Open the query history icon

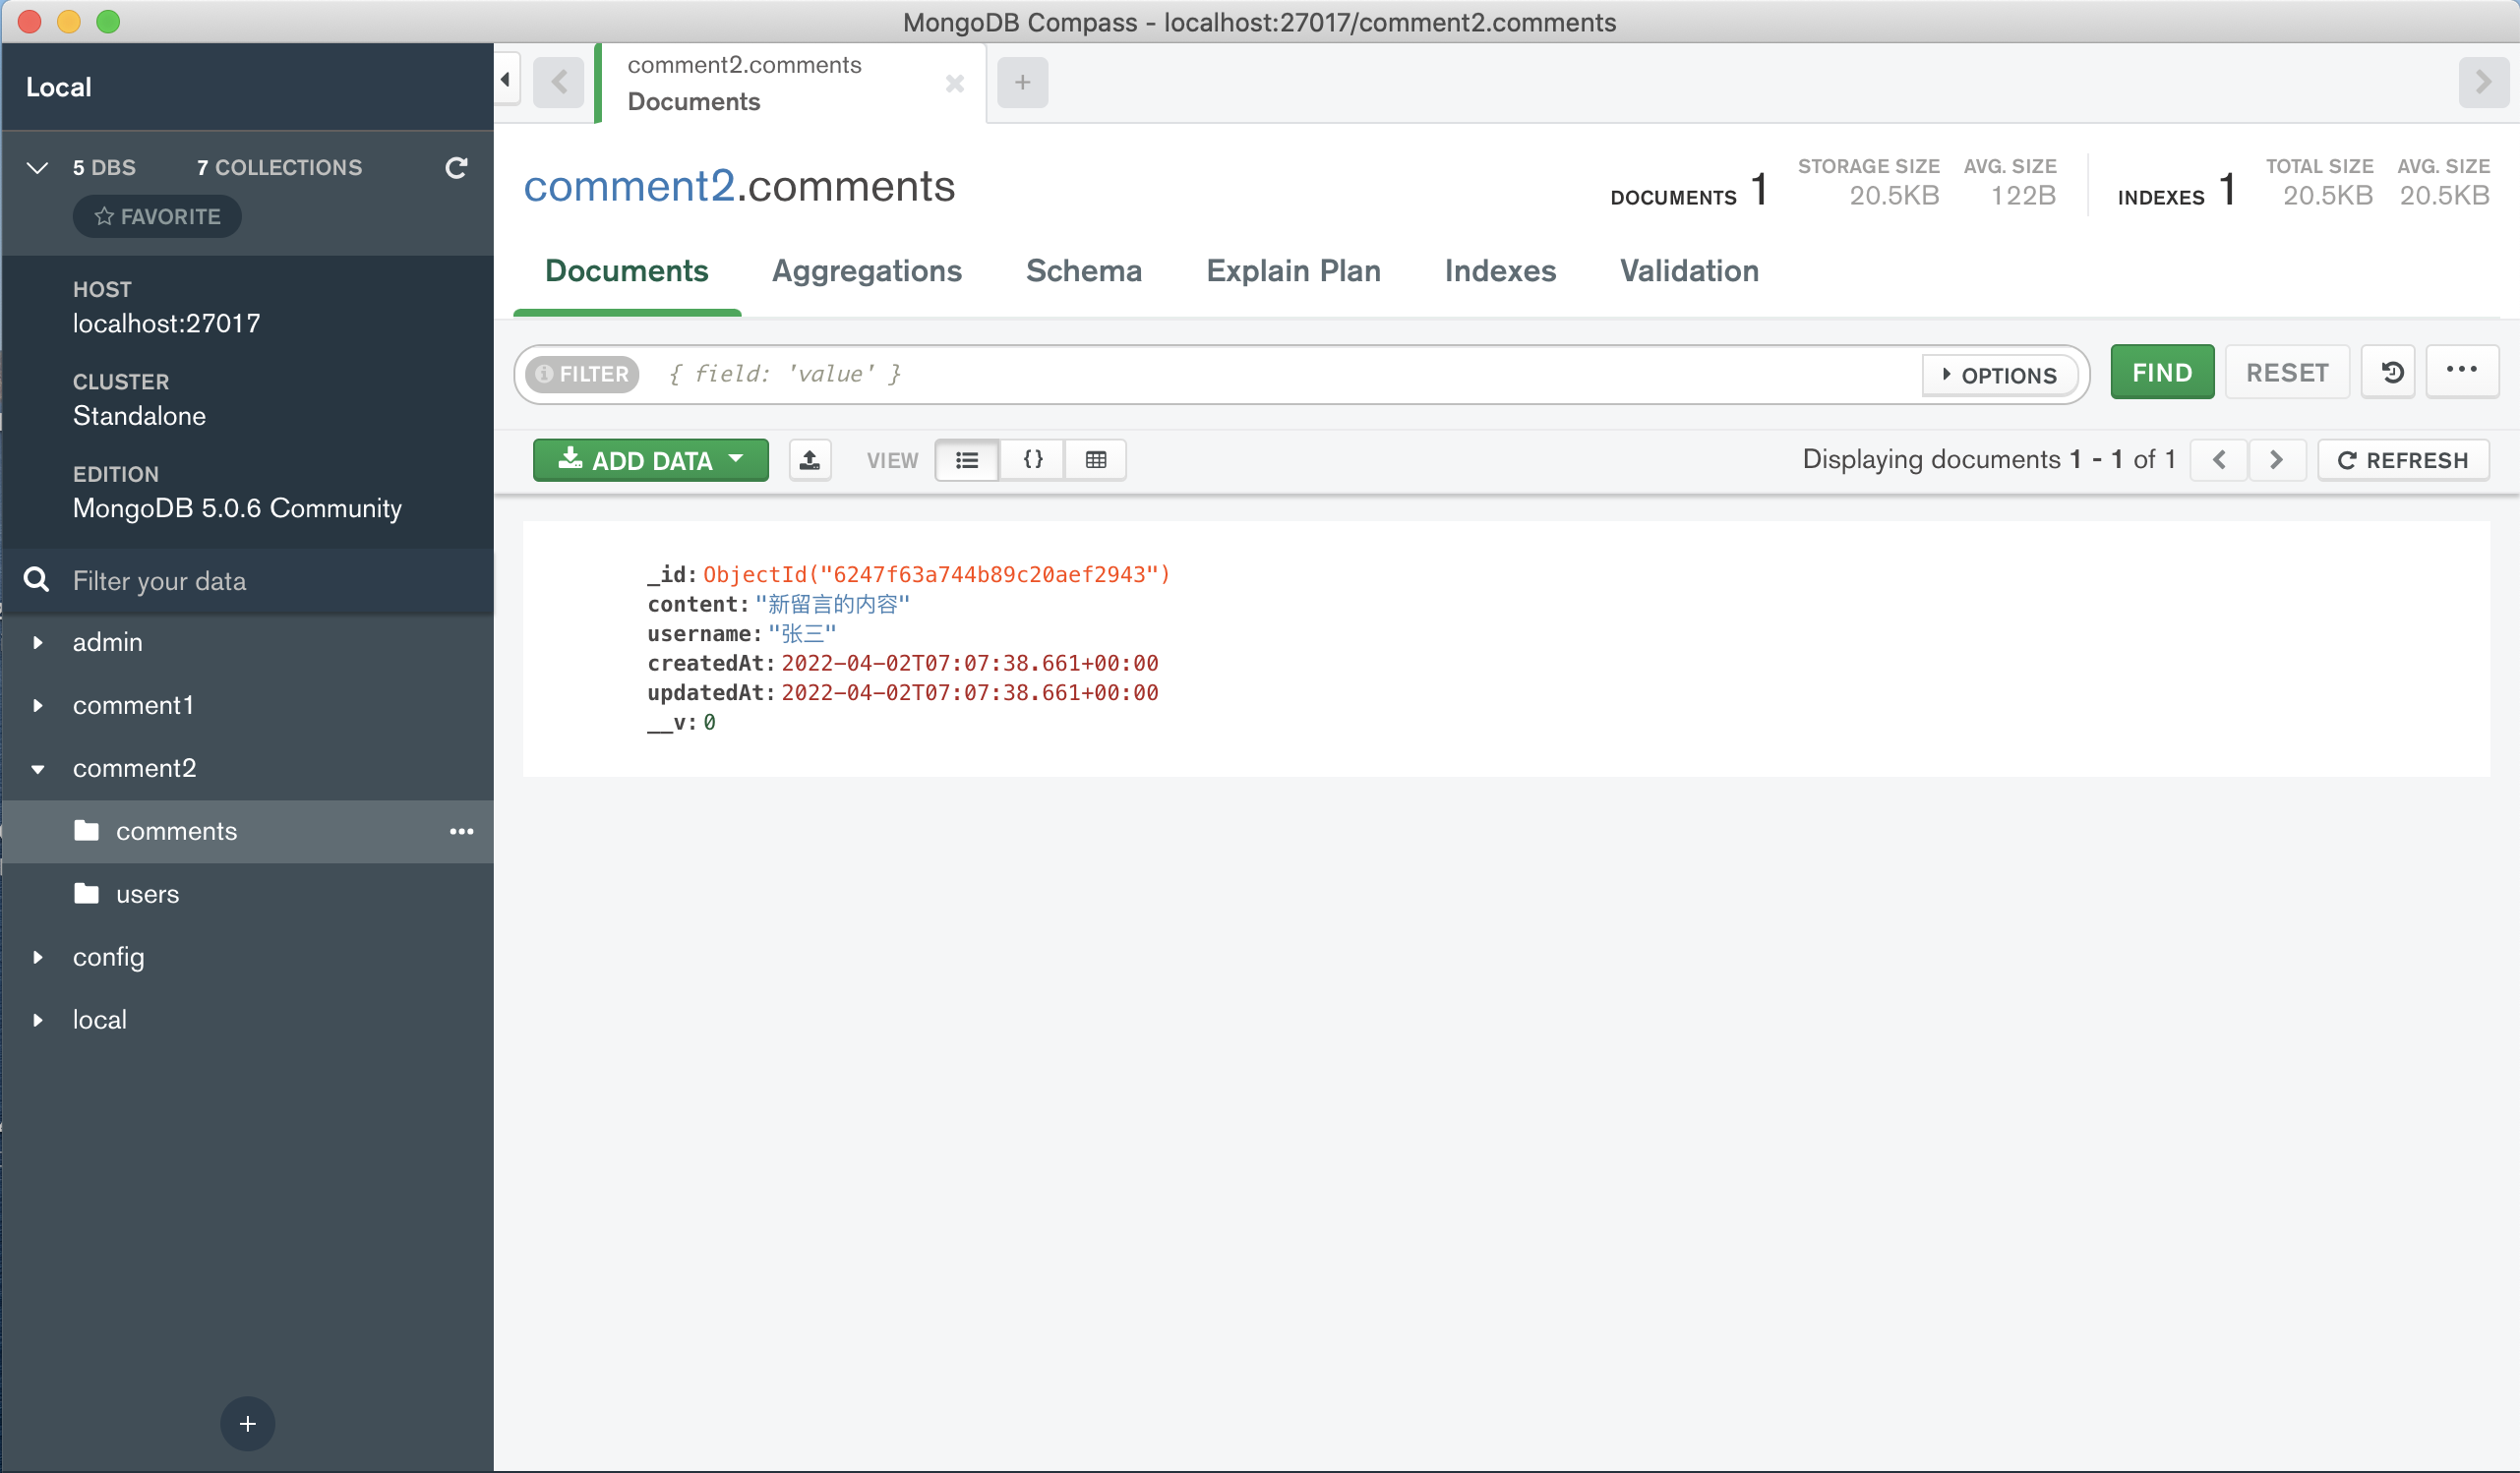tap(2391, 373)
